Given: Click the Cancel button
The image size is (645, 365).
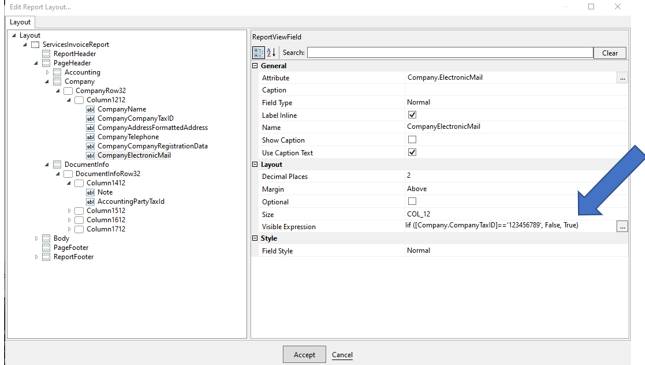Looking at the screenshot, I should click(342, 354).
